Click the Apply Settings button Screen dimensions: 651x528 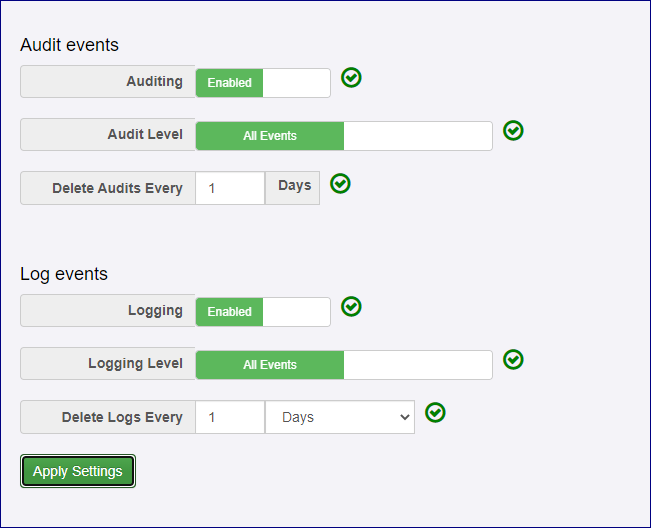(78, 472)
